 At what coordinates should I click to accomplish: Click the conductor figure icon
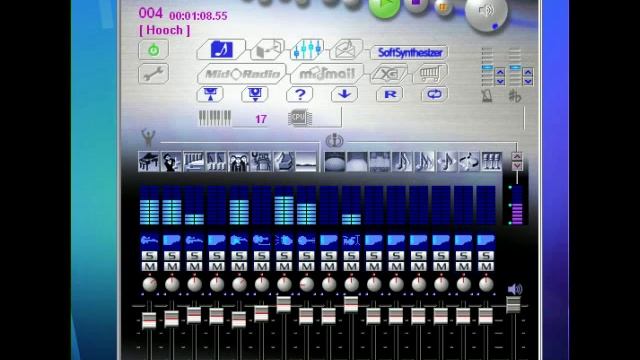point(148,138)
